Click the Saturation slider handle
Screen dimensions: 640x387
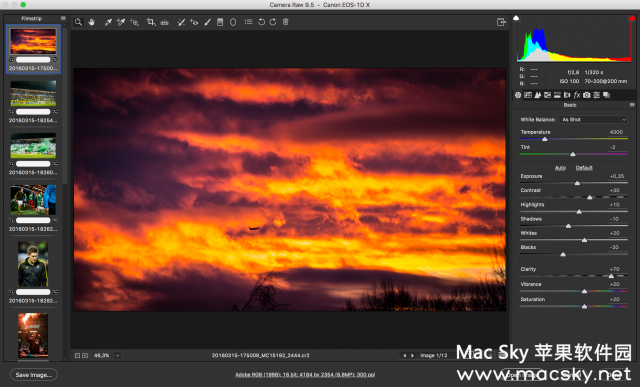(584, 306)
